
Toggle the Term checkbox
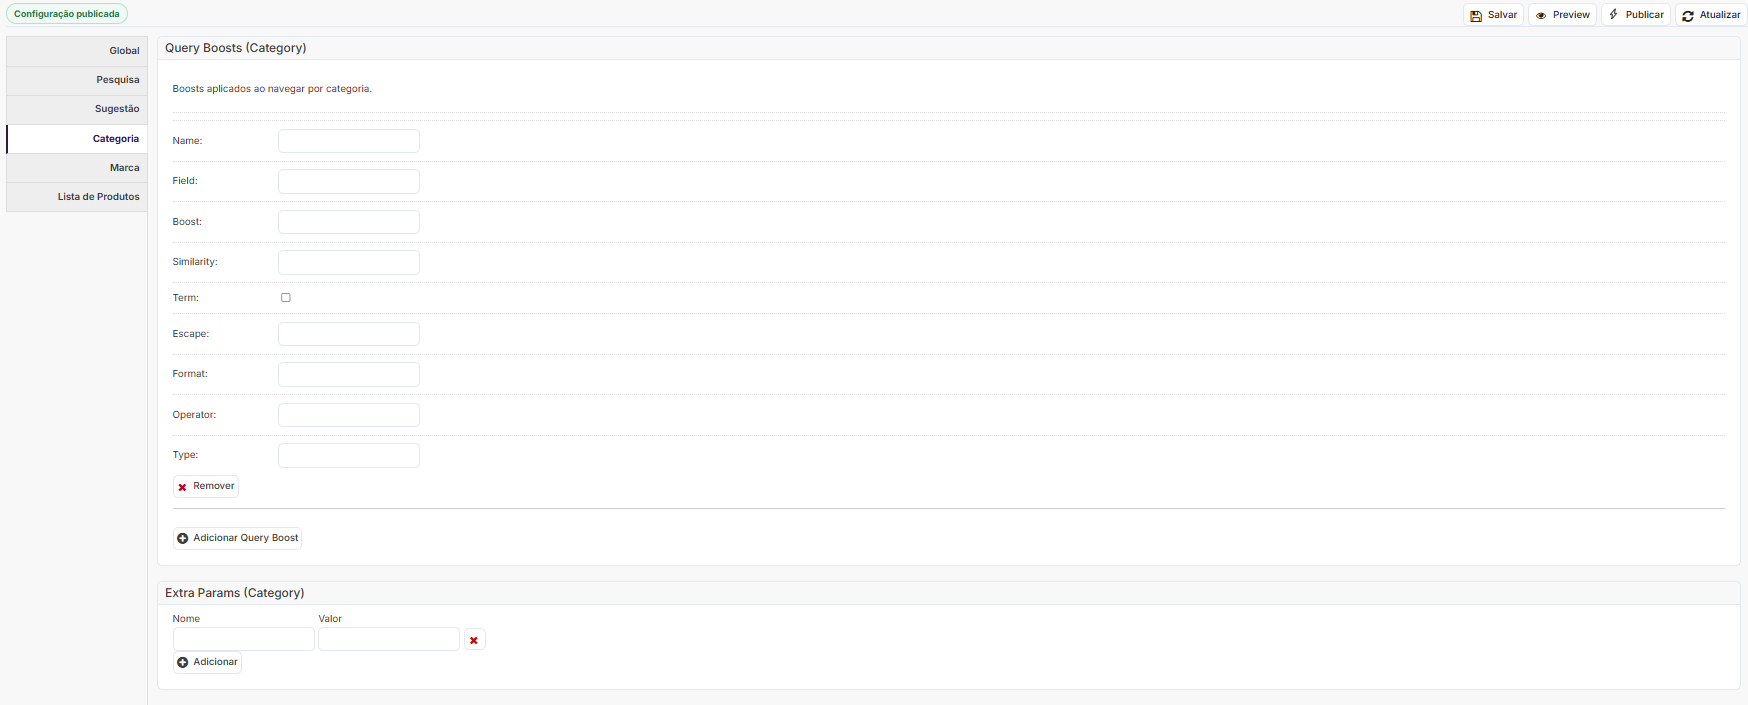pos(286,298)
